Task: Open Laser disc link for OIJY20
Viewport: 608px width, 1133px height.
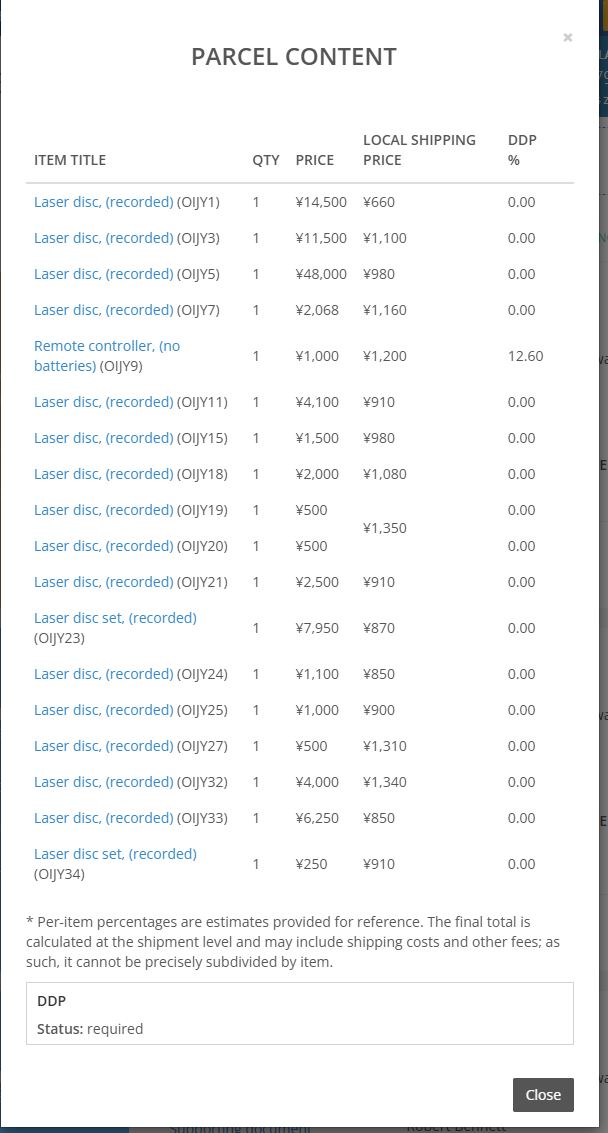Action: 103,547
